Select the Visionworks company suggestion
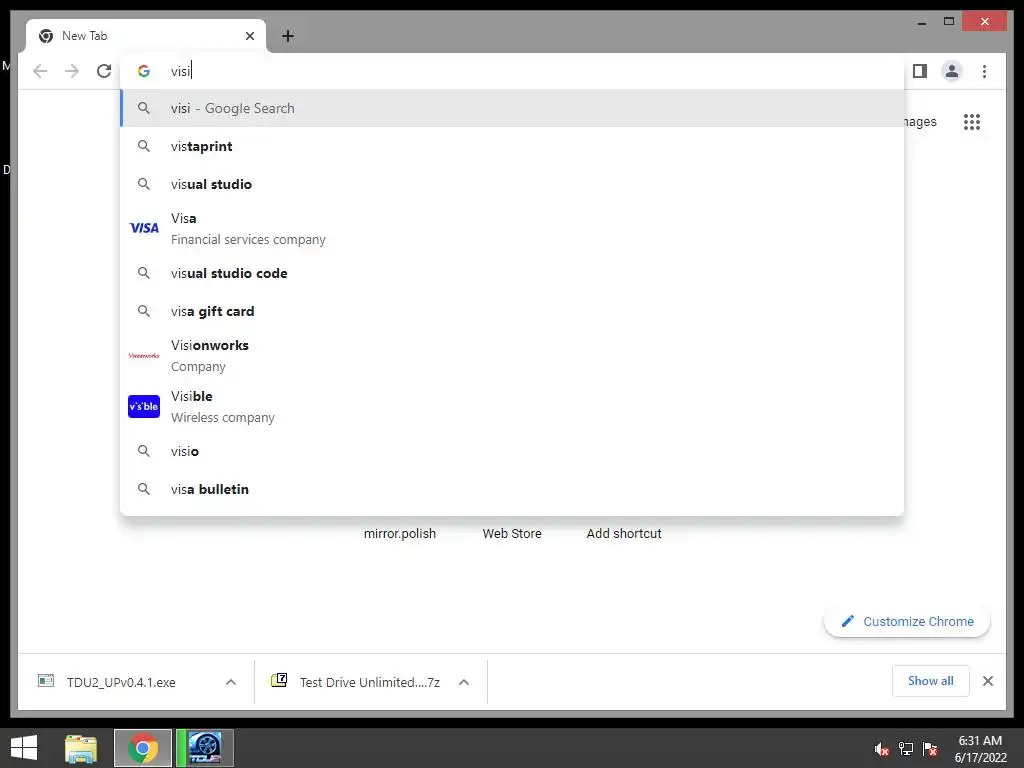 tap(513, 356)
